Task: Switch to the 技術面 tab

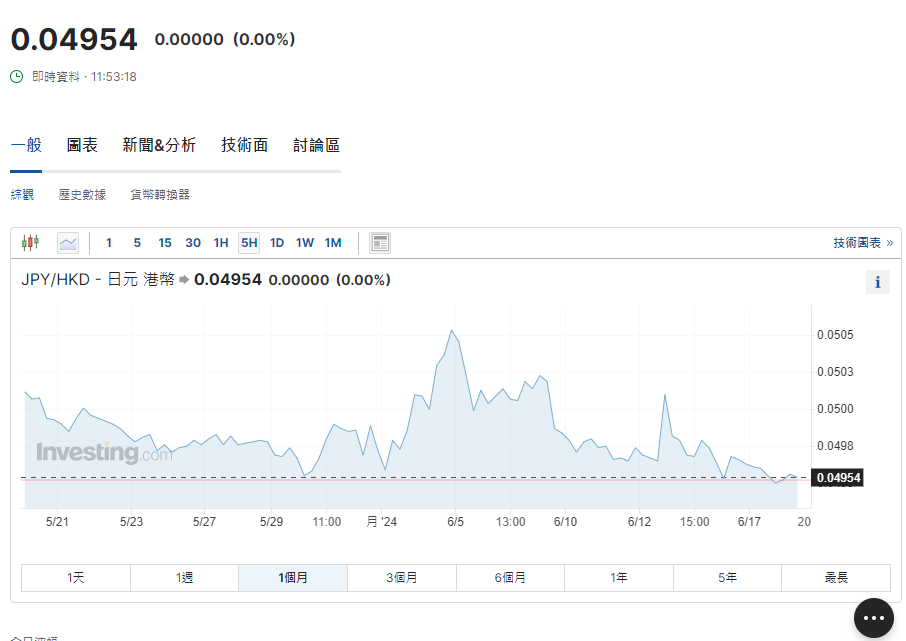Action: pyautogui.click(x=245, y=145)
